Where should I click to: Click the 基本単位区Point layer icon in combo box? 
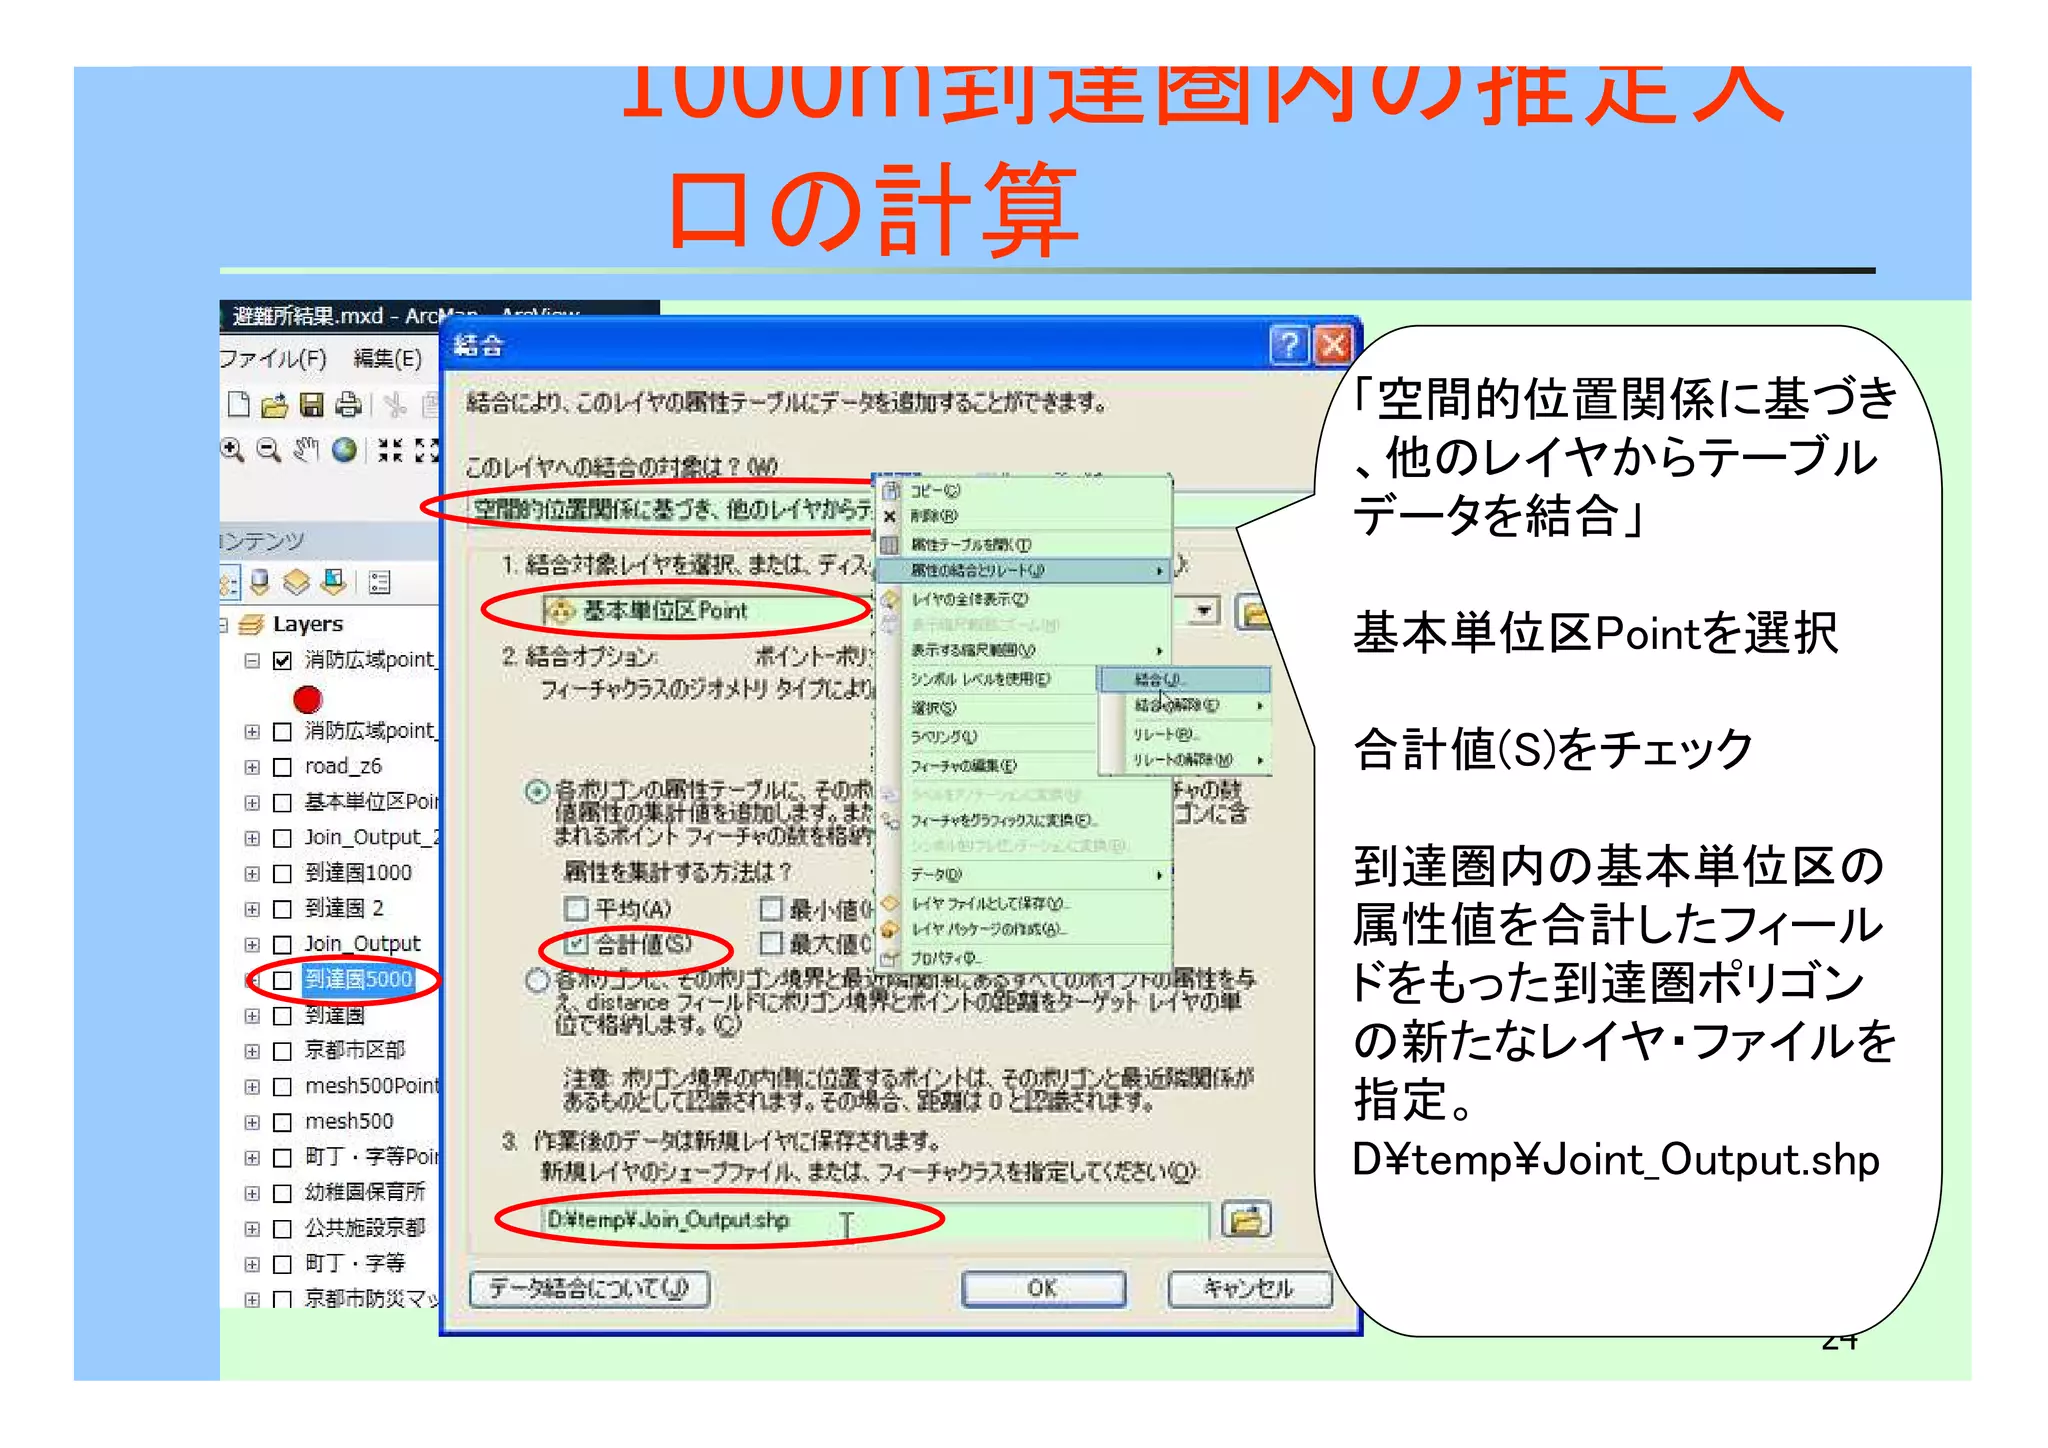pos(562,610)
